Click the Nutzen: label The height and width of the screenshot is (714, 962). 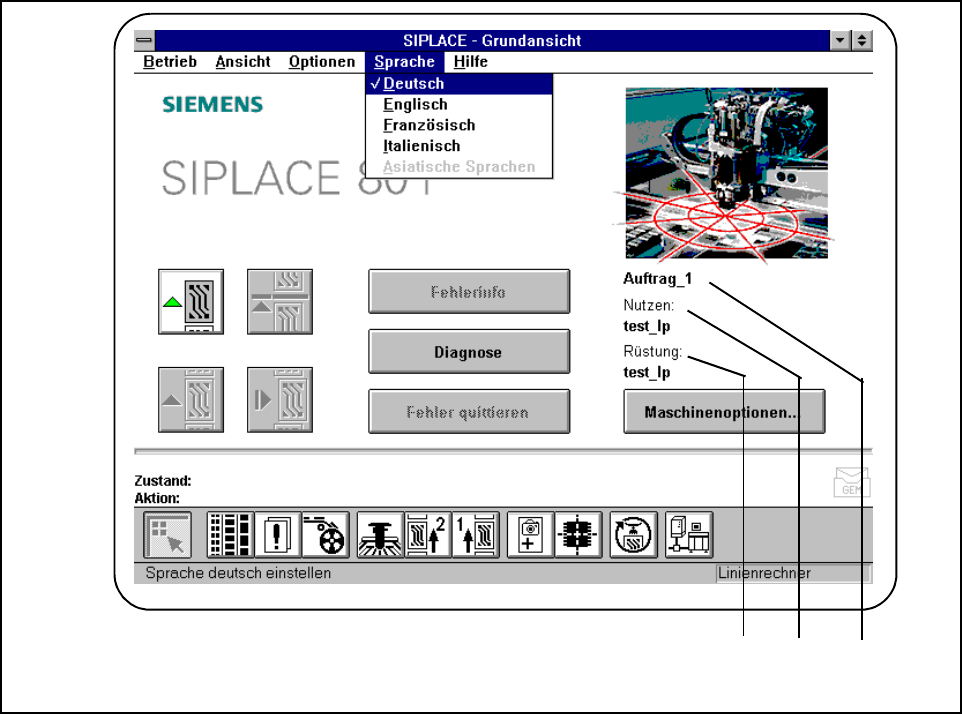[648, 305]
